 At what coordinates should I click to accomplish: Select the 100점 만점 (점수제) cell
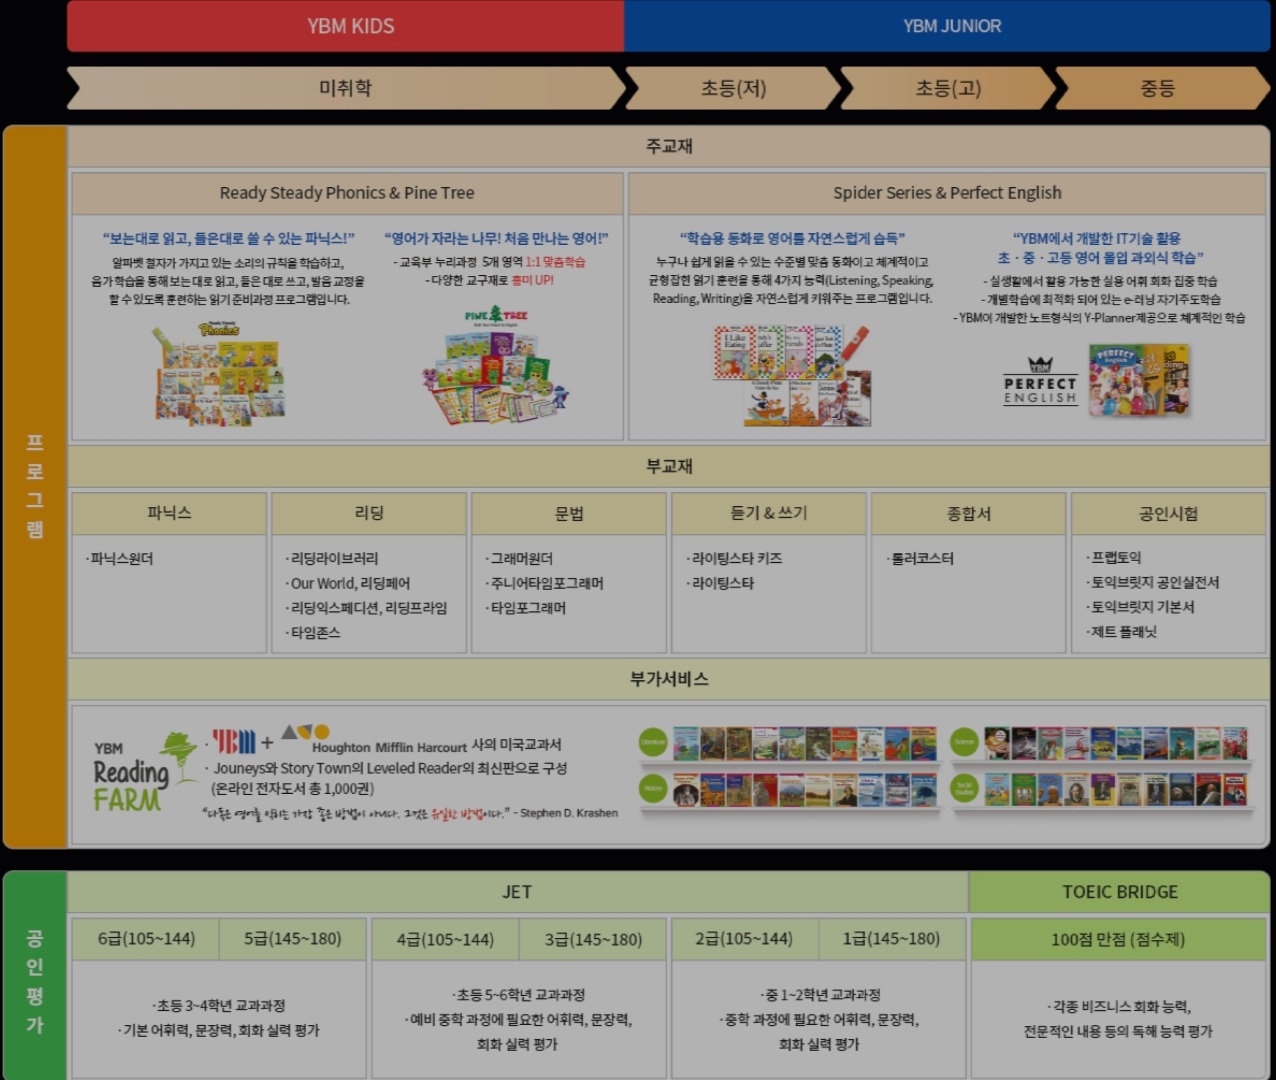[1120, 939]
